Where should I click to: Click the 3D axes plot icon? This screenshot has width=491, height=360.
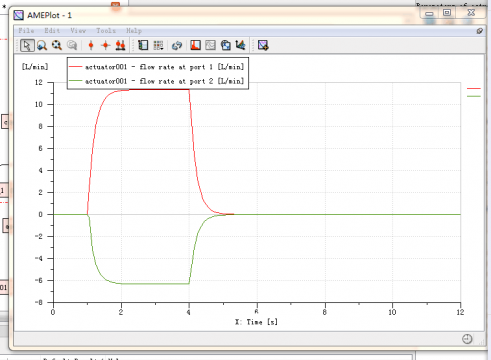click(240, 45)
